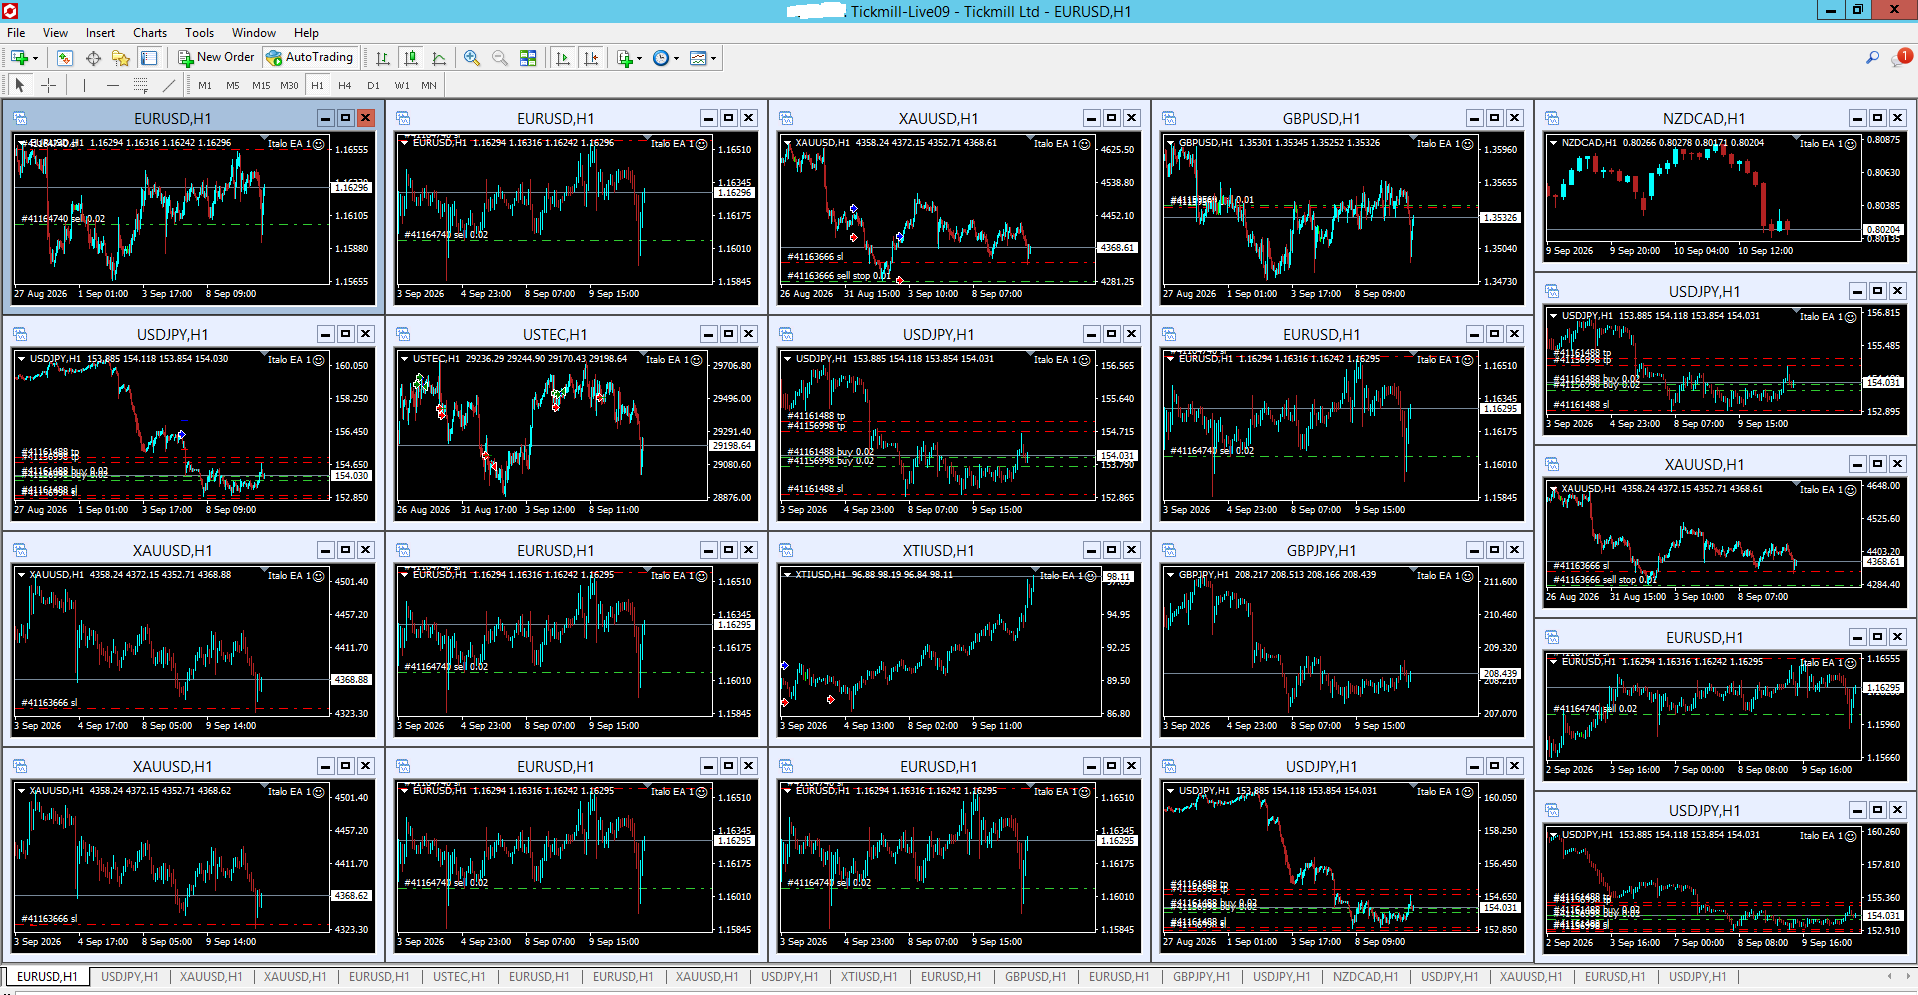The image size is (1918, 995).
Task: Switch to the XTIUSD,H1 bottom tab
Action: 869,977
